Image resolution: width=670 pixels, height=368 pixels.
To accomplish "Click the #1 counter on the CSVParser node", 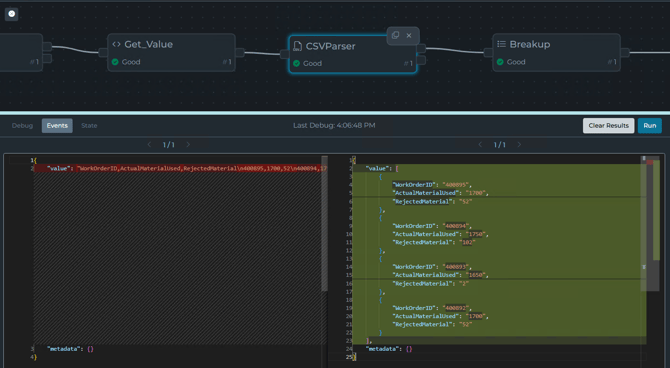I will coord(408,63).
